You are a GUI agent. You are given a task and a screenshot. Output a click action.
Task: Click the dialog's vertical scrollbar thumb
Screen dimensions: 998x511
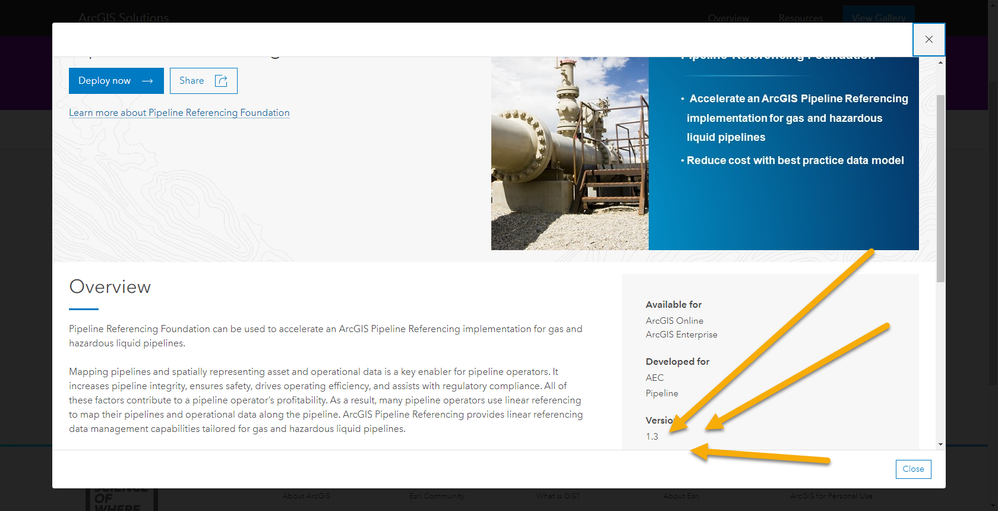(x=941, y=188)
